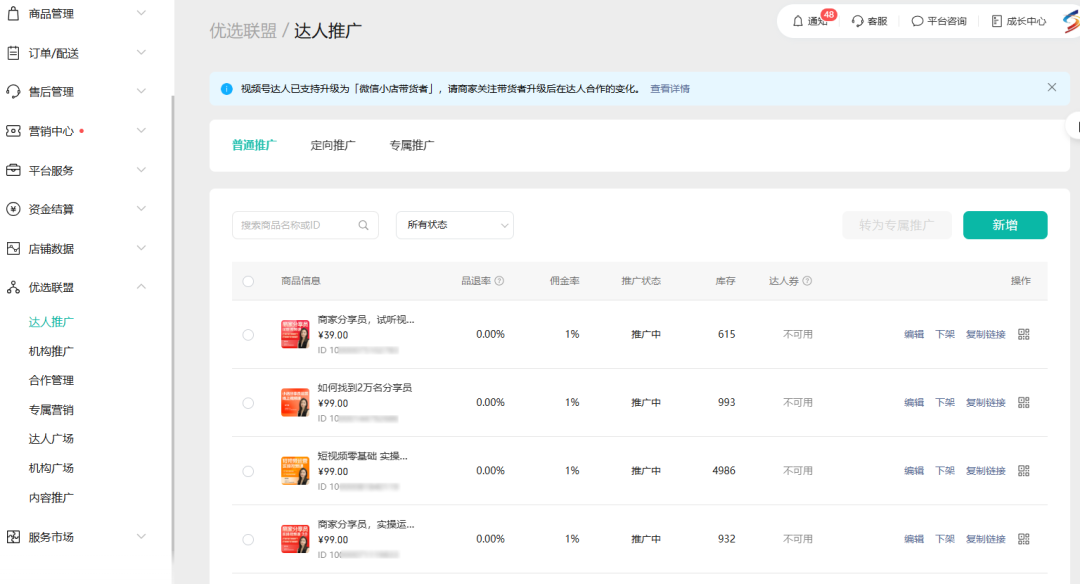Screen dimensions: 1080x584
Task: Show QR code for the 4986-stock product
Action: coord(1023,470)
